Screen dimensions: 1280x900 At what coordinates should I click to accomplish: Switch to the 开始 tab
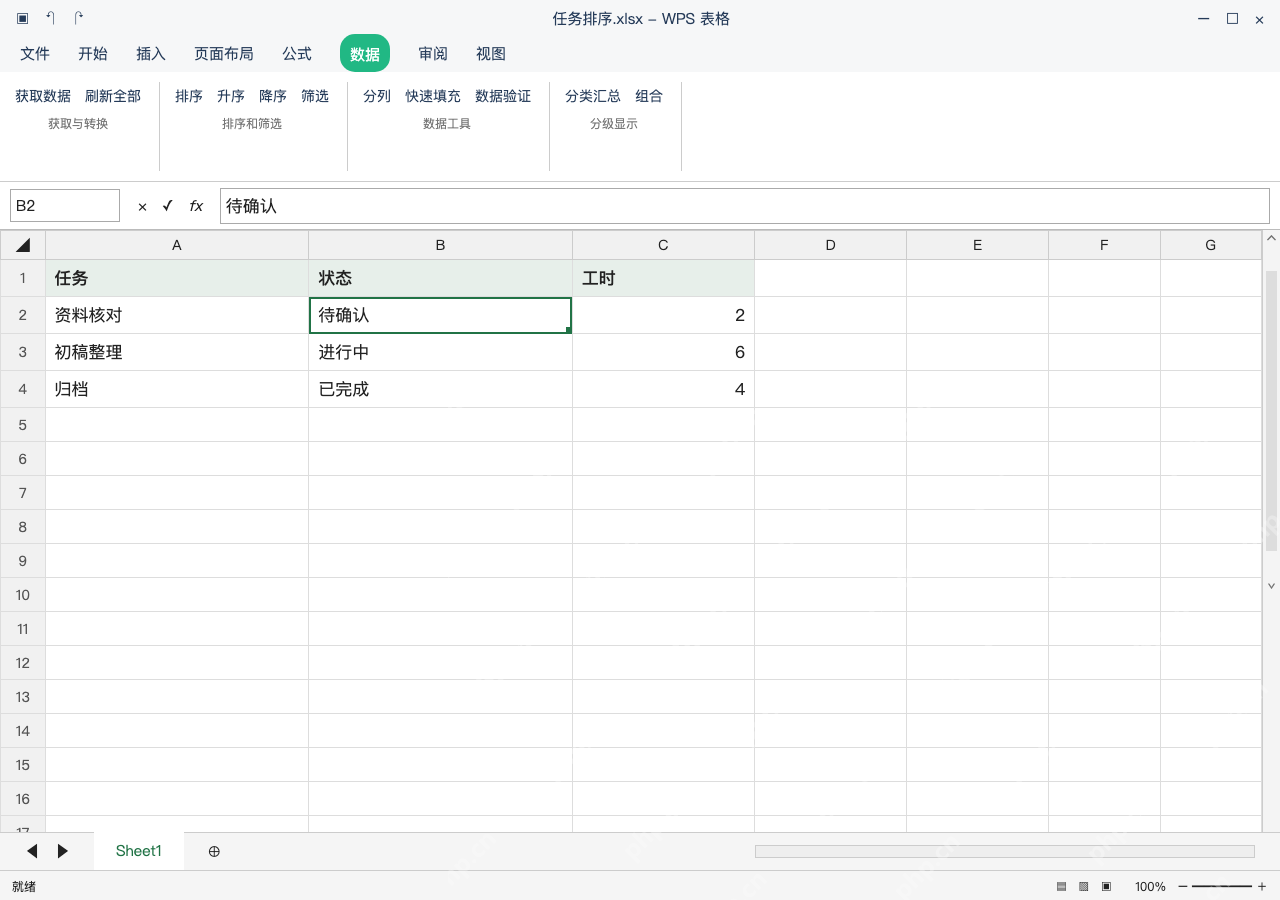(93, 54)
